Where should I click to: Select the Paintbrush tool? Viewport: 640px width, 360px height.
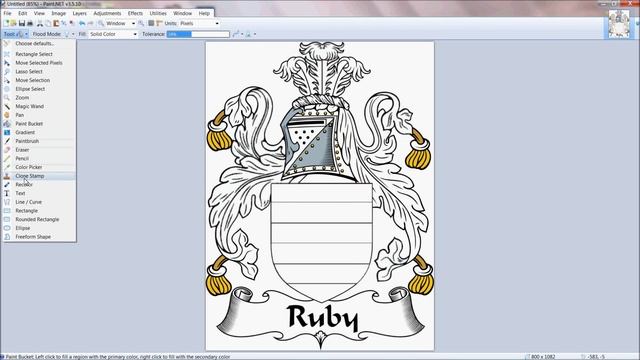pos(39,141)
